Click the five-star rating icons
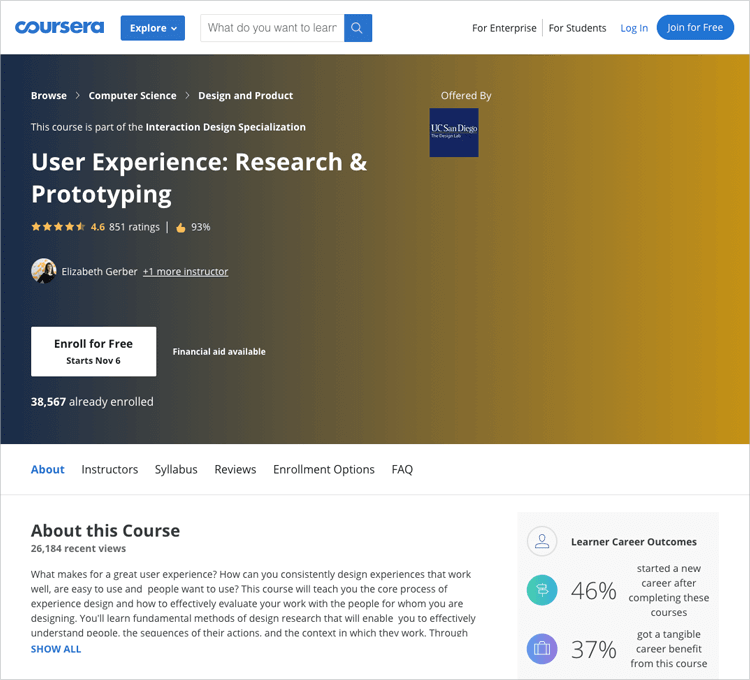750x680 pixels. click(58, 227)
